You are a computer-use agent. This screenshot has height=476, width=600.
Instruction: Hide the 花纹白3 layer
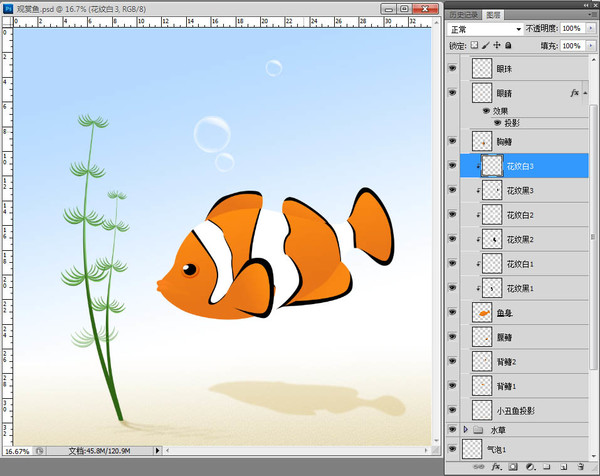tap(452, 166)
